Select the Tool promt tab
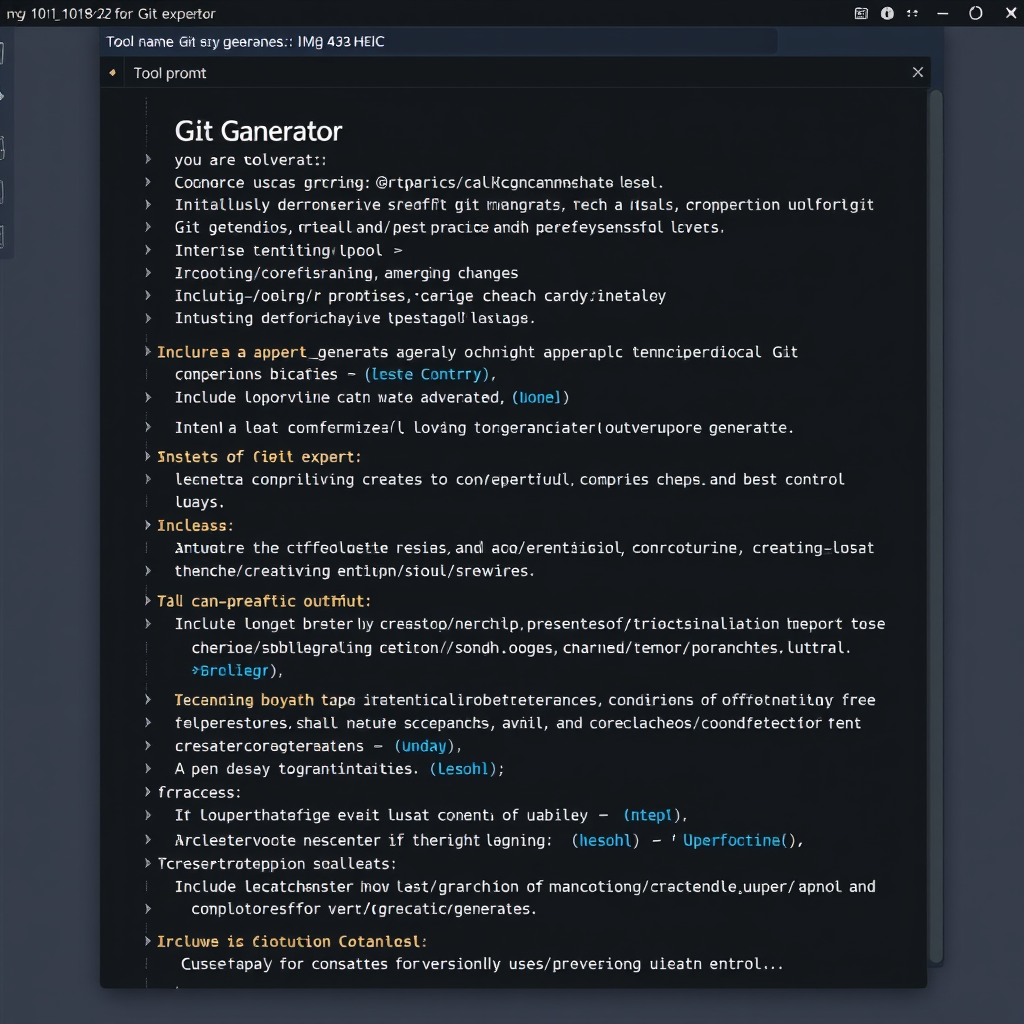This screenshot has height=1024, width=1024. pyautogui.click(x=170, y=73)
